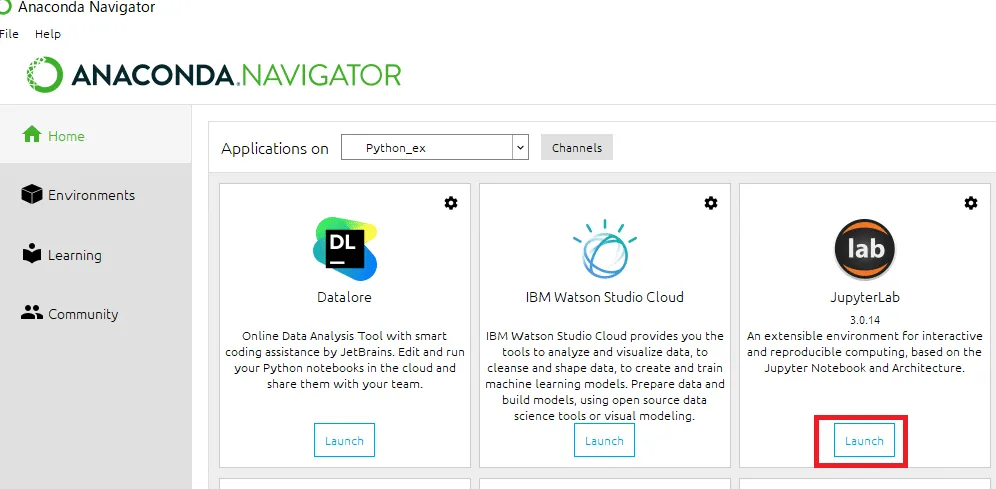
Task: Open the Channels dialog
Action: pos(577,147)
